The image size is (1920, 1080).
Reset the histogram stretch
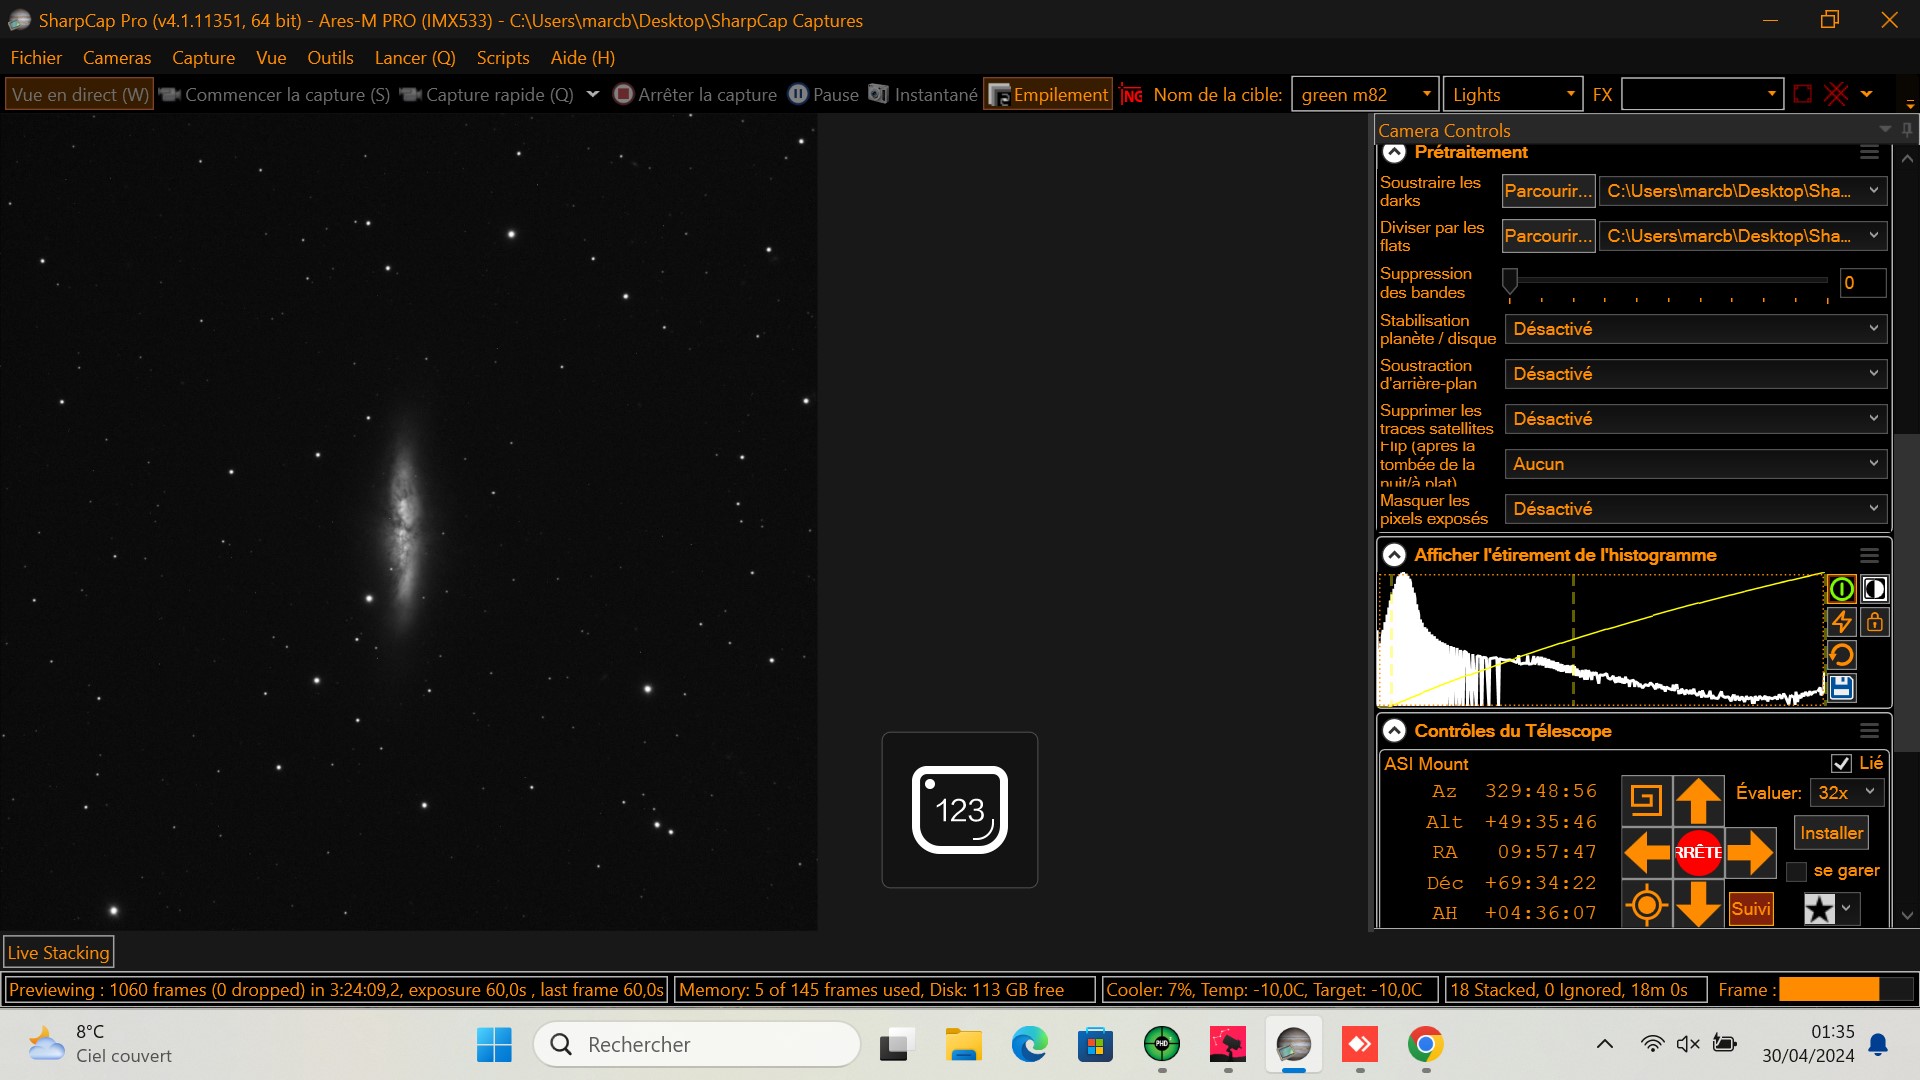click(1841, 655)
